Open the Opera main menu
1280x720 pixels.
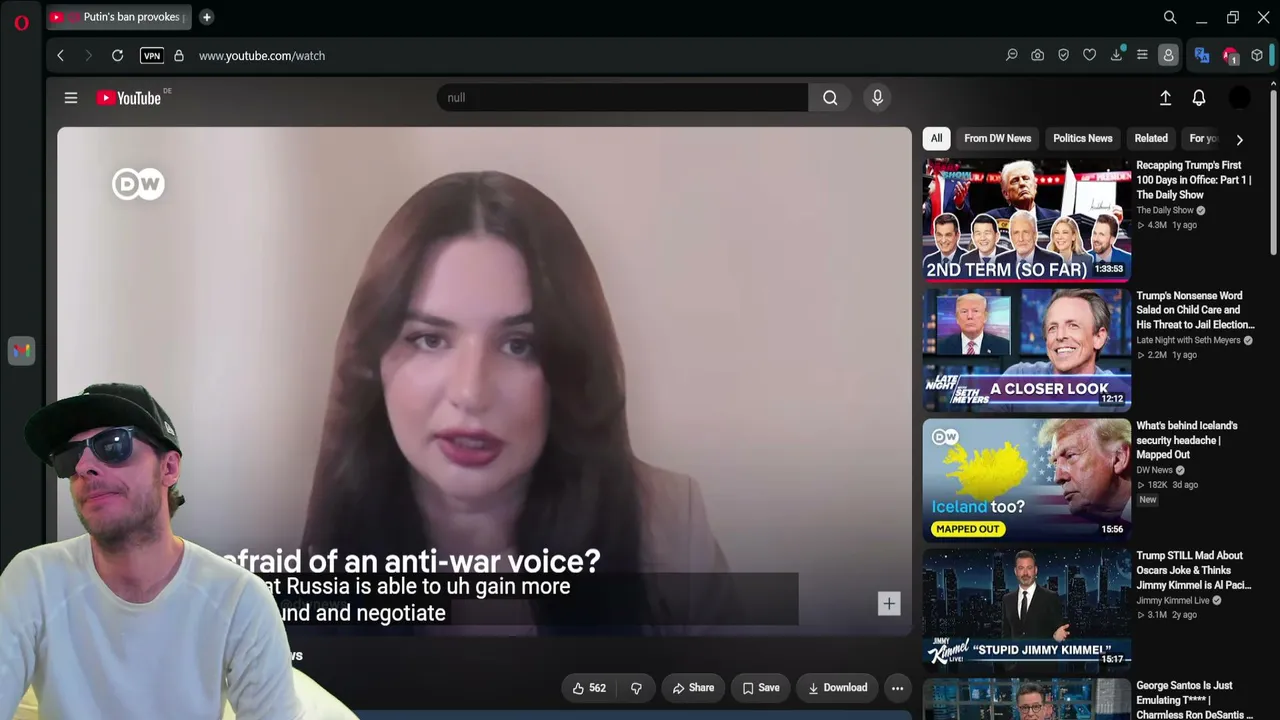(21, 22)
